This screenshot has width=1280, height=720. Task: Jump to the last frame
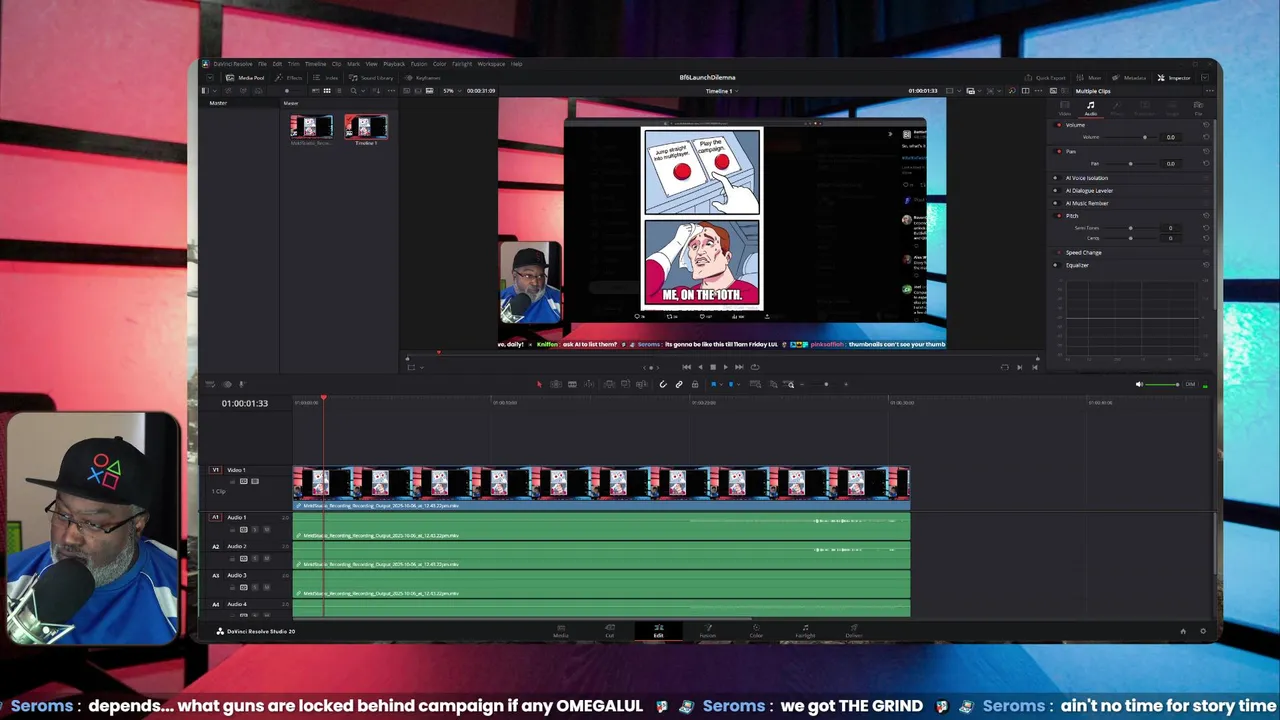coord(739,367)
